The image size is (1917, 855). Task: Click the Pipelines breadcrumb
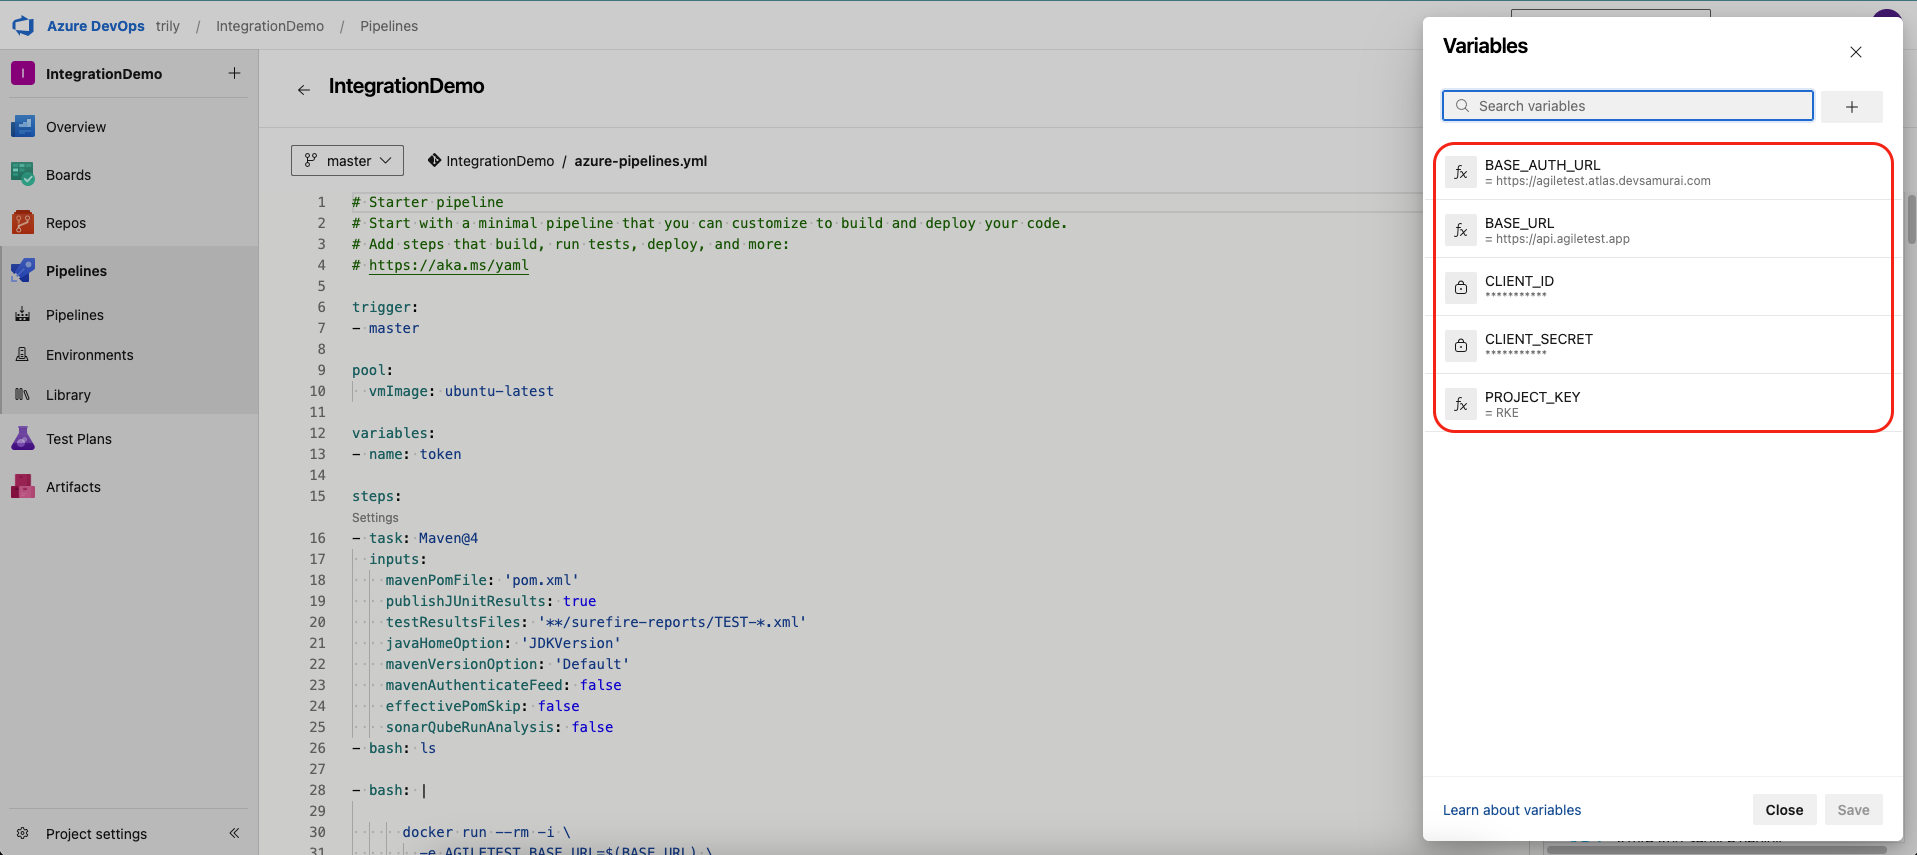click(389, 26)
